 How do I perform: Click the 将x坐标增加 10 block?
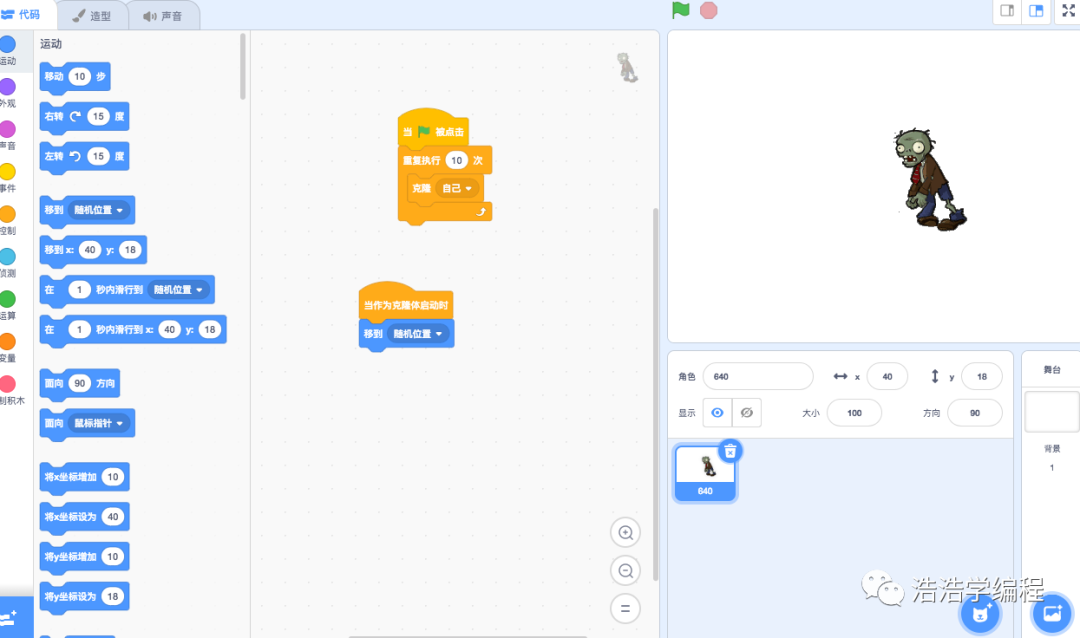pyautogui.click(x=85, y=477)
